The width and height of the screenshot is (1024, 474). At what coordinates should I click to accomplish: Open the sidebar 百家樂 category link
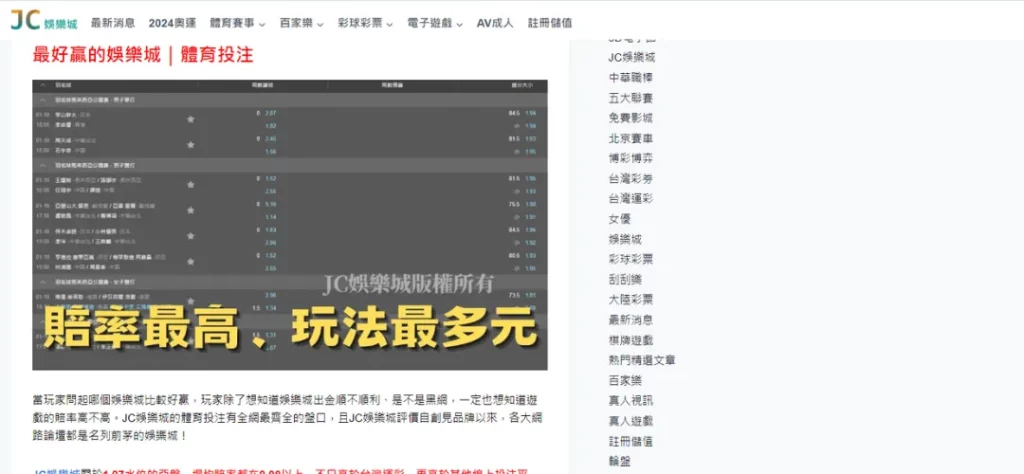[x=625, y=380]
